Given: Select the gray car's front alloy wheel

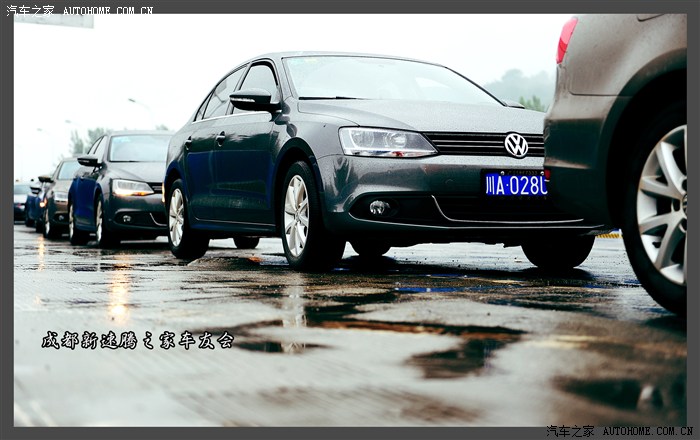Looking at the screenshot, I should tap(298, 216).
